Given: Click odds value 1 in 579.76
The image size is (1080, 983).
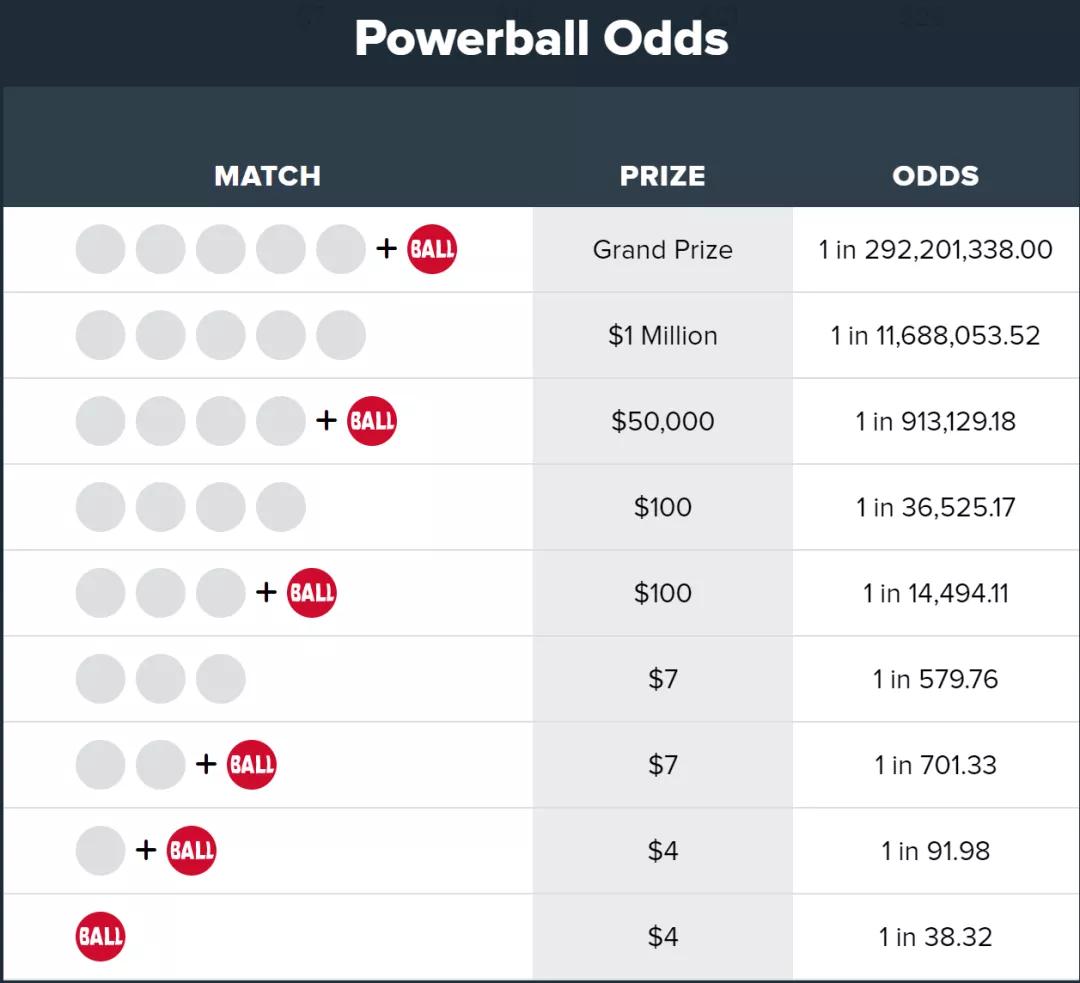Looking at the screenshot, I should (x=935, y=679).
